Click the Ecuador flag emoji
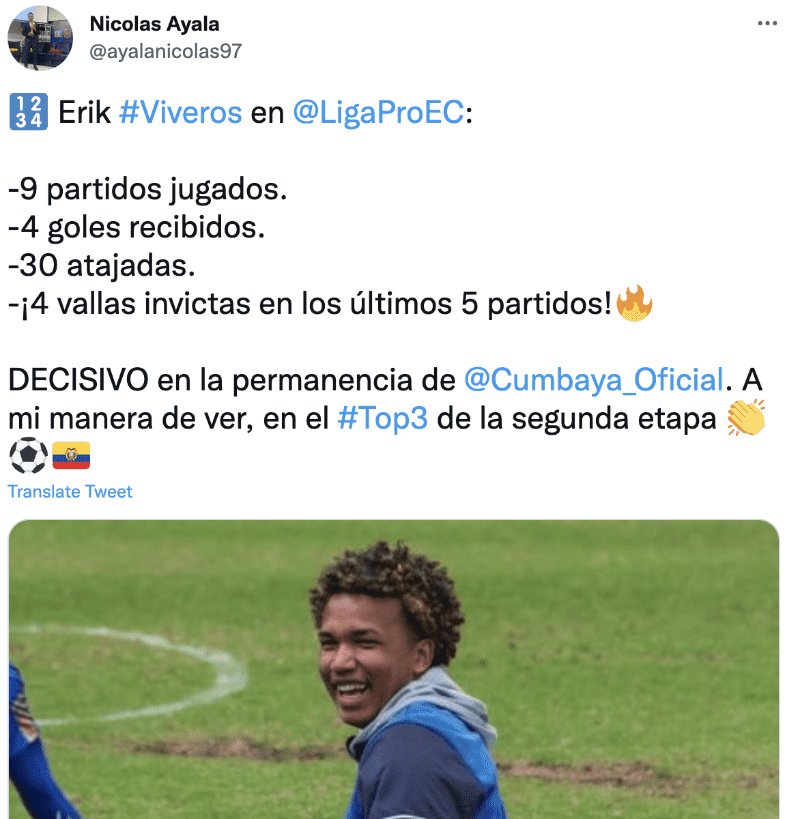 pos(71,455)
